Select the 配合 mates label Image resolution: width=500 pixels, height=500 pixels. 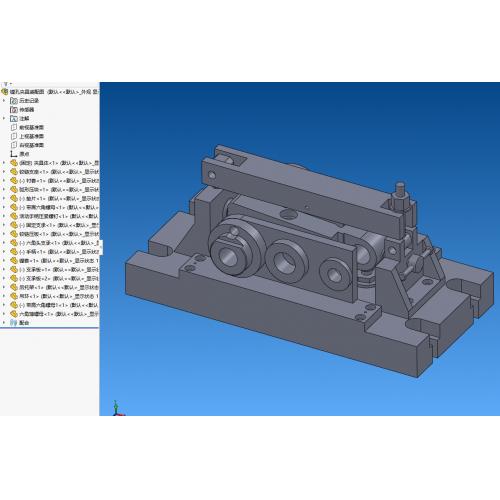(24, 323)
